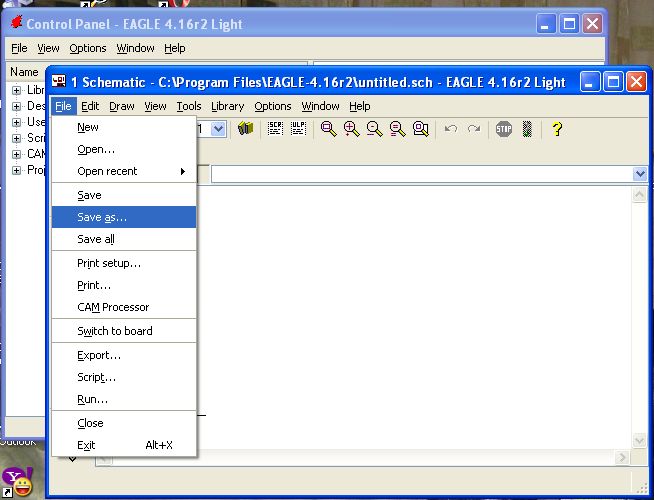Maximize the Schematic window
654x500 pixels.
click(x=613, y=82)
